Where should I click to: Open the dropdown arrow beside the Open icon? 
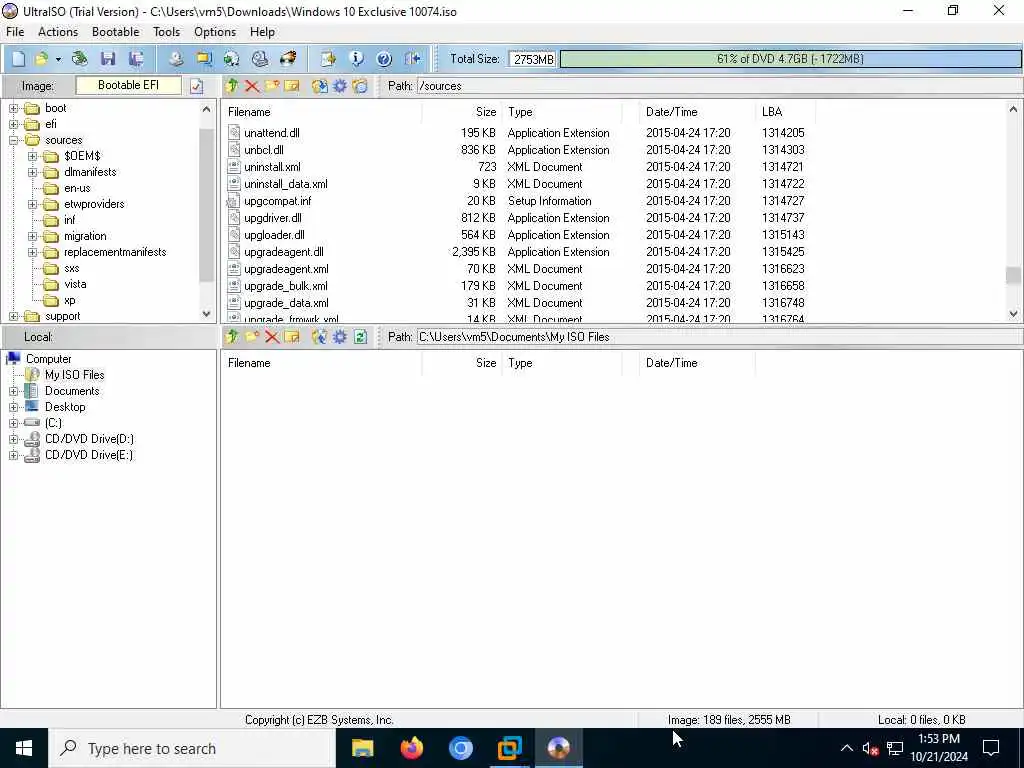click(58, 59)
